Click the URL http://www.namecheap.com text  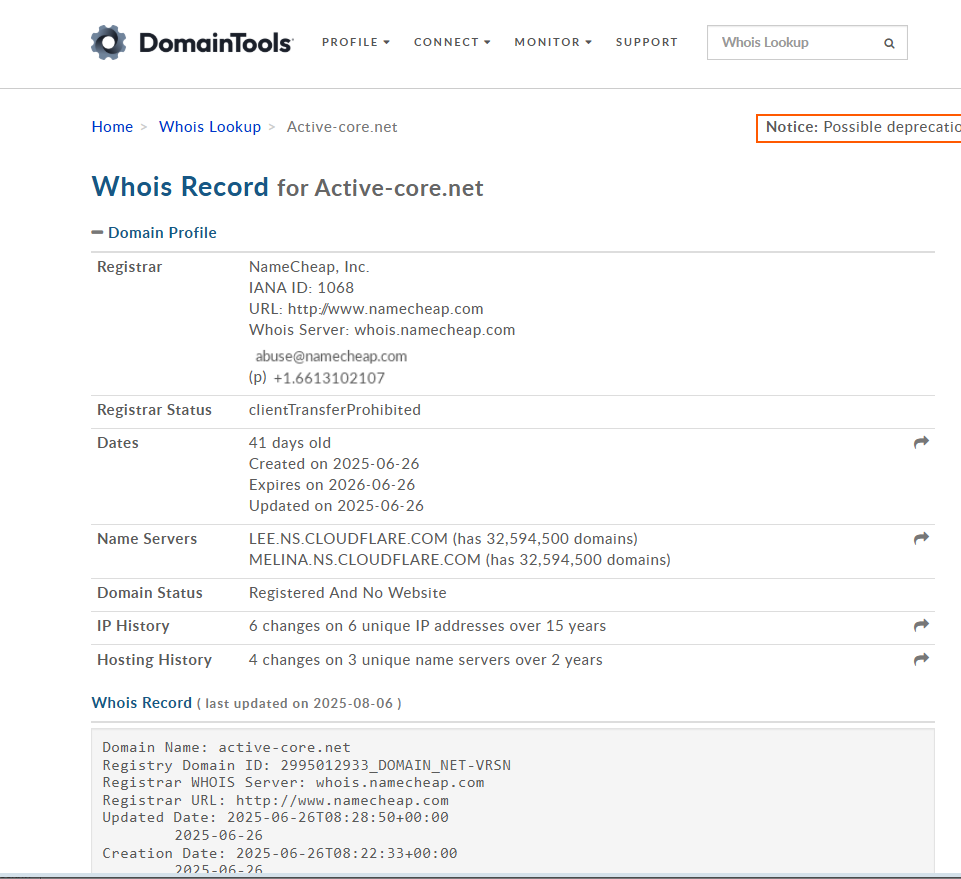366,308
